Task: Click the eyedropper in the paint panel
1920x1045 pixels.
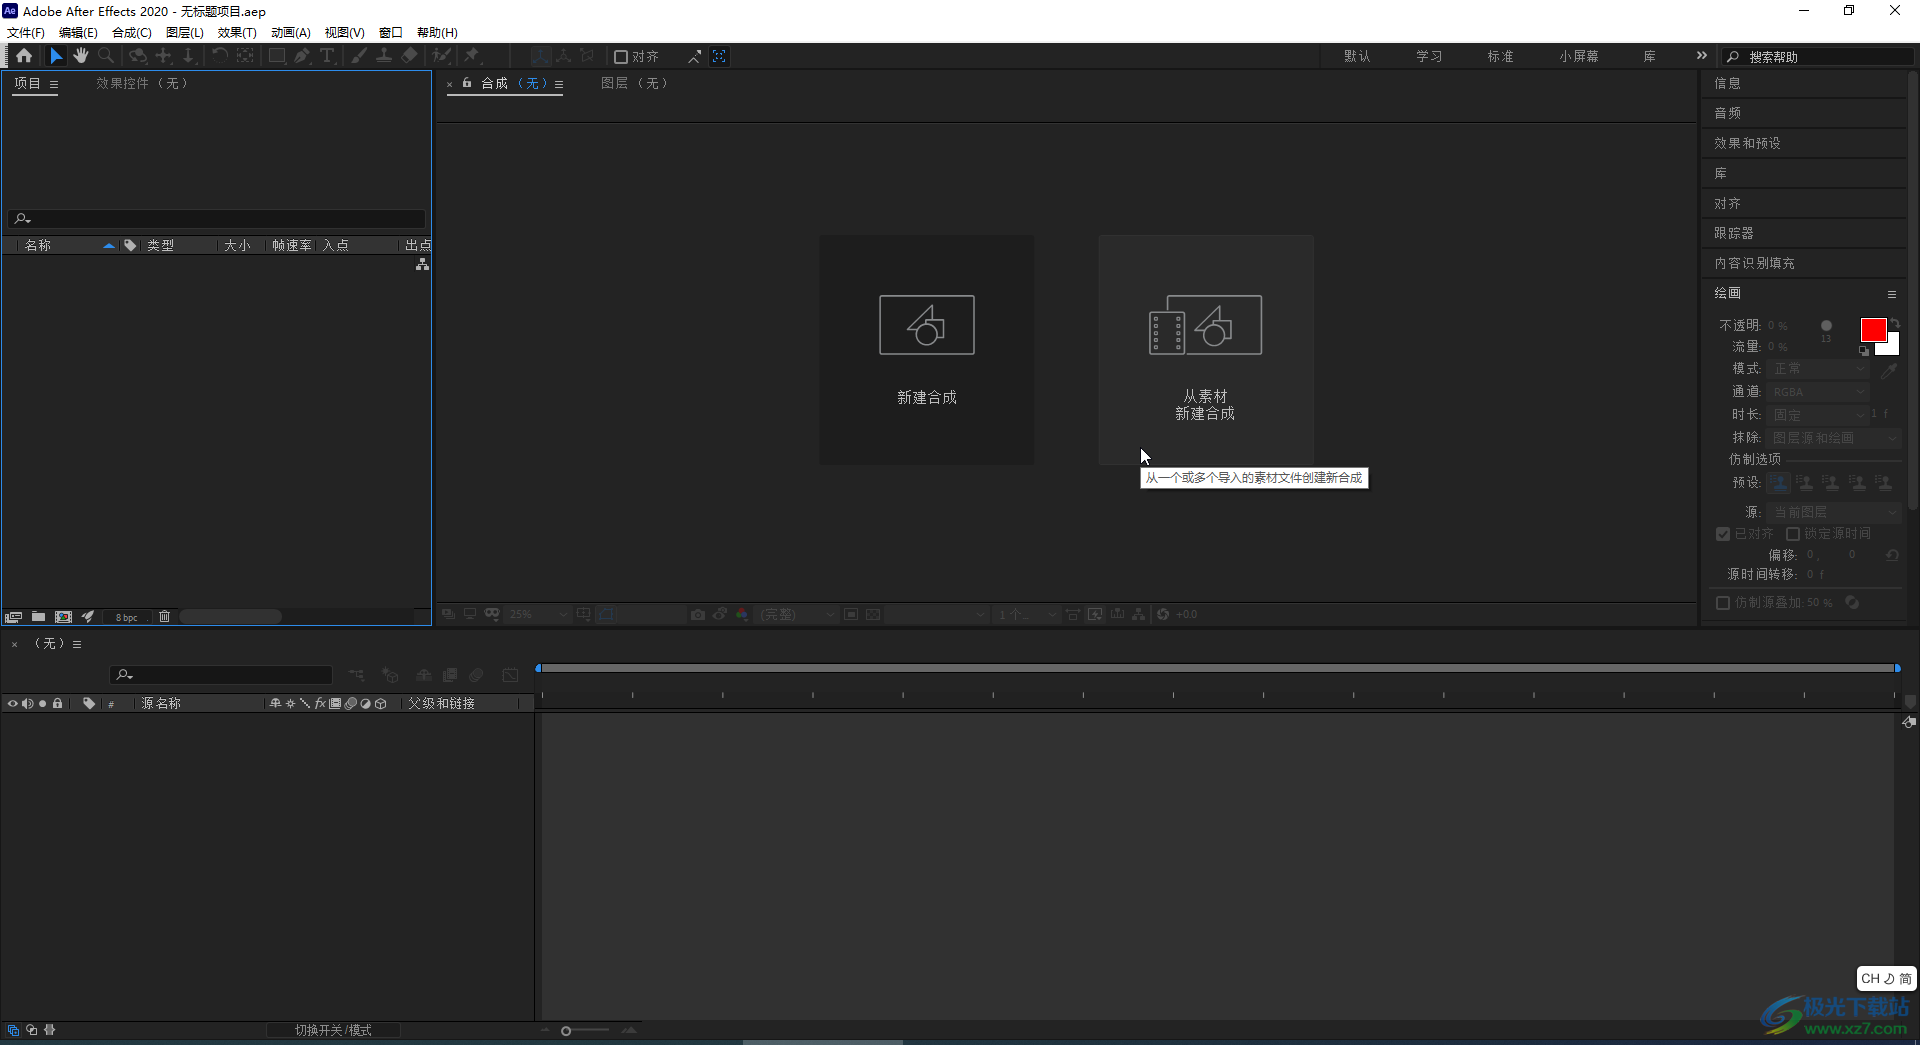Action: tap(1889, 370)
